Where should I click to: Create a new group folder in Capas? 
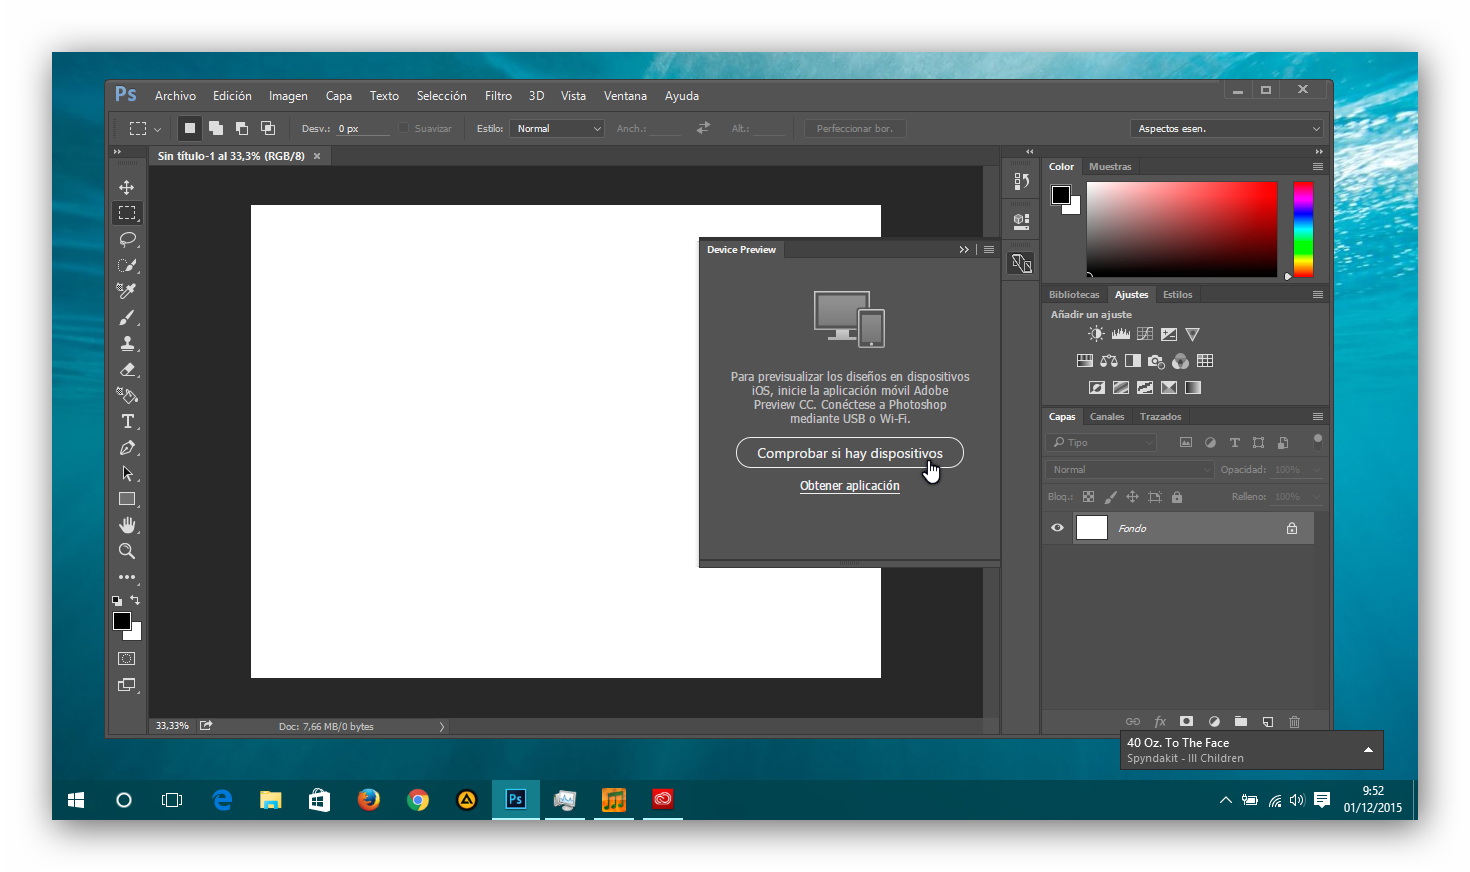[x=1241, y=721]
